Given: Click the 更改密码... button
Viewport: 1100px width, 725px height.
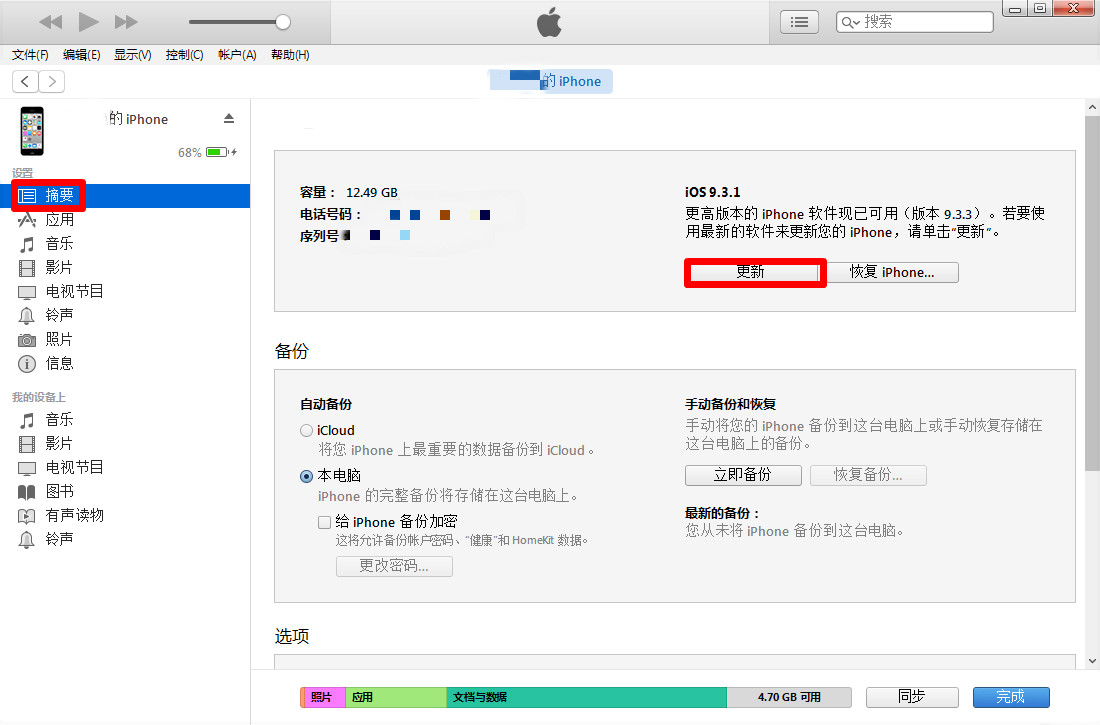Looking at the screenshot, I should [x=394, y=566].
